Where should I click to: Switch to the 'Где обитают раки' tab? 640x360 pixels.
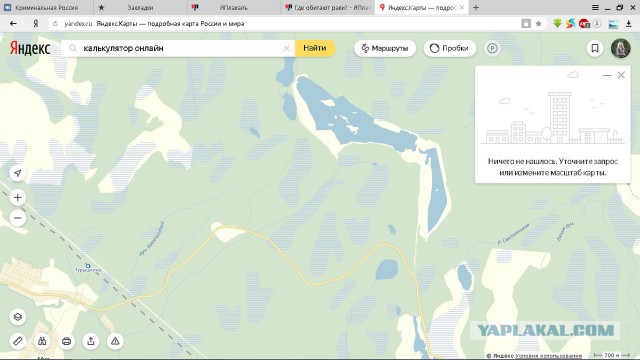click(x=328, y=7)
